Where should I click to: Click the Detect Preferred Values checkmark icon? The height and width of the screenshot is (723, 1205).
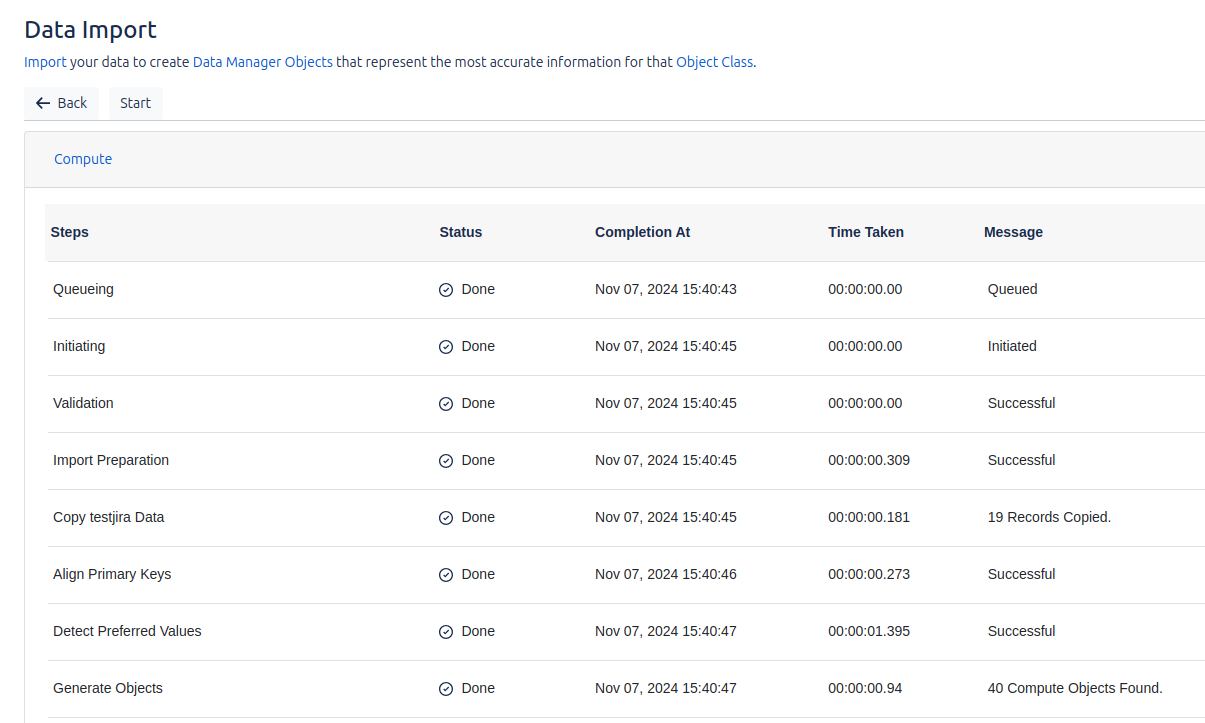[446, 632]
